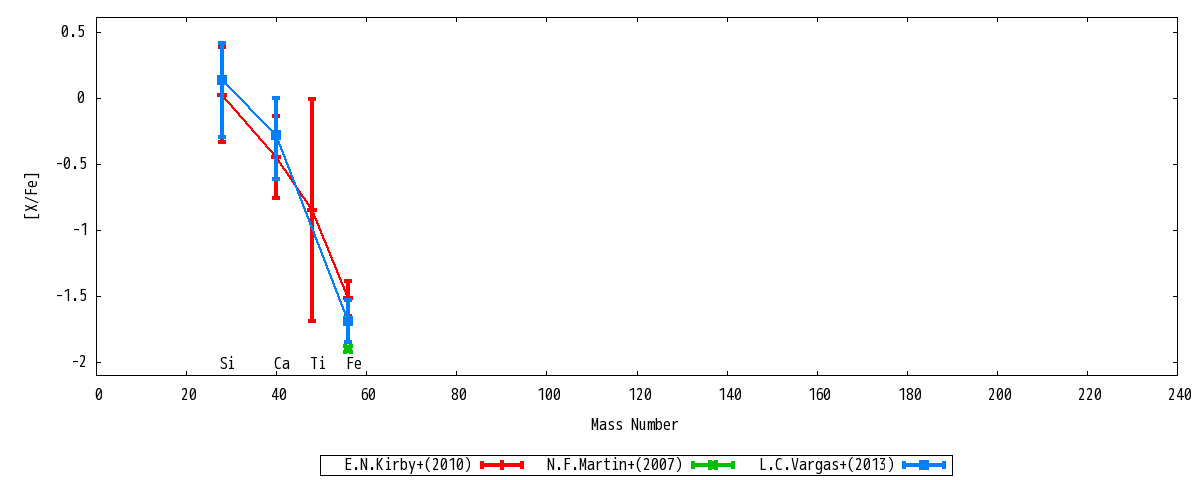Viewport: 1200px width, 480px height.
Task: Click y-axis tick label -1
Action: click(x=78, y=230)
